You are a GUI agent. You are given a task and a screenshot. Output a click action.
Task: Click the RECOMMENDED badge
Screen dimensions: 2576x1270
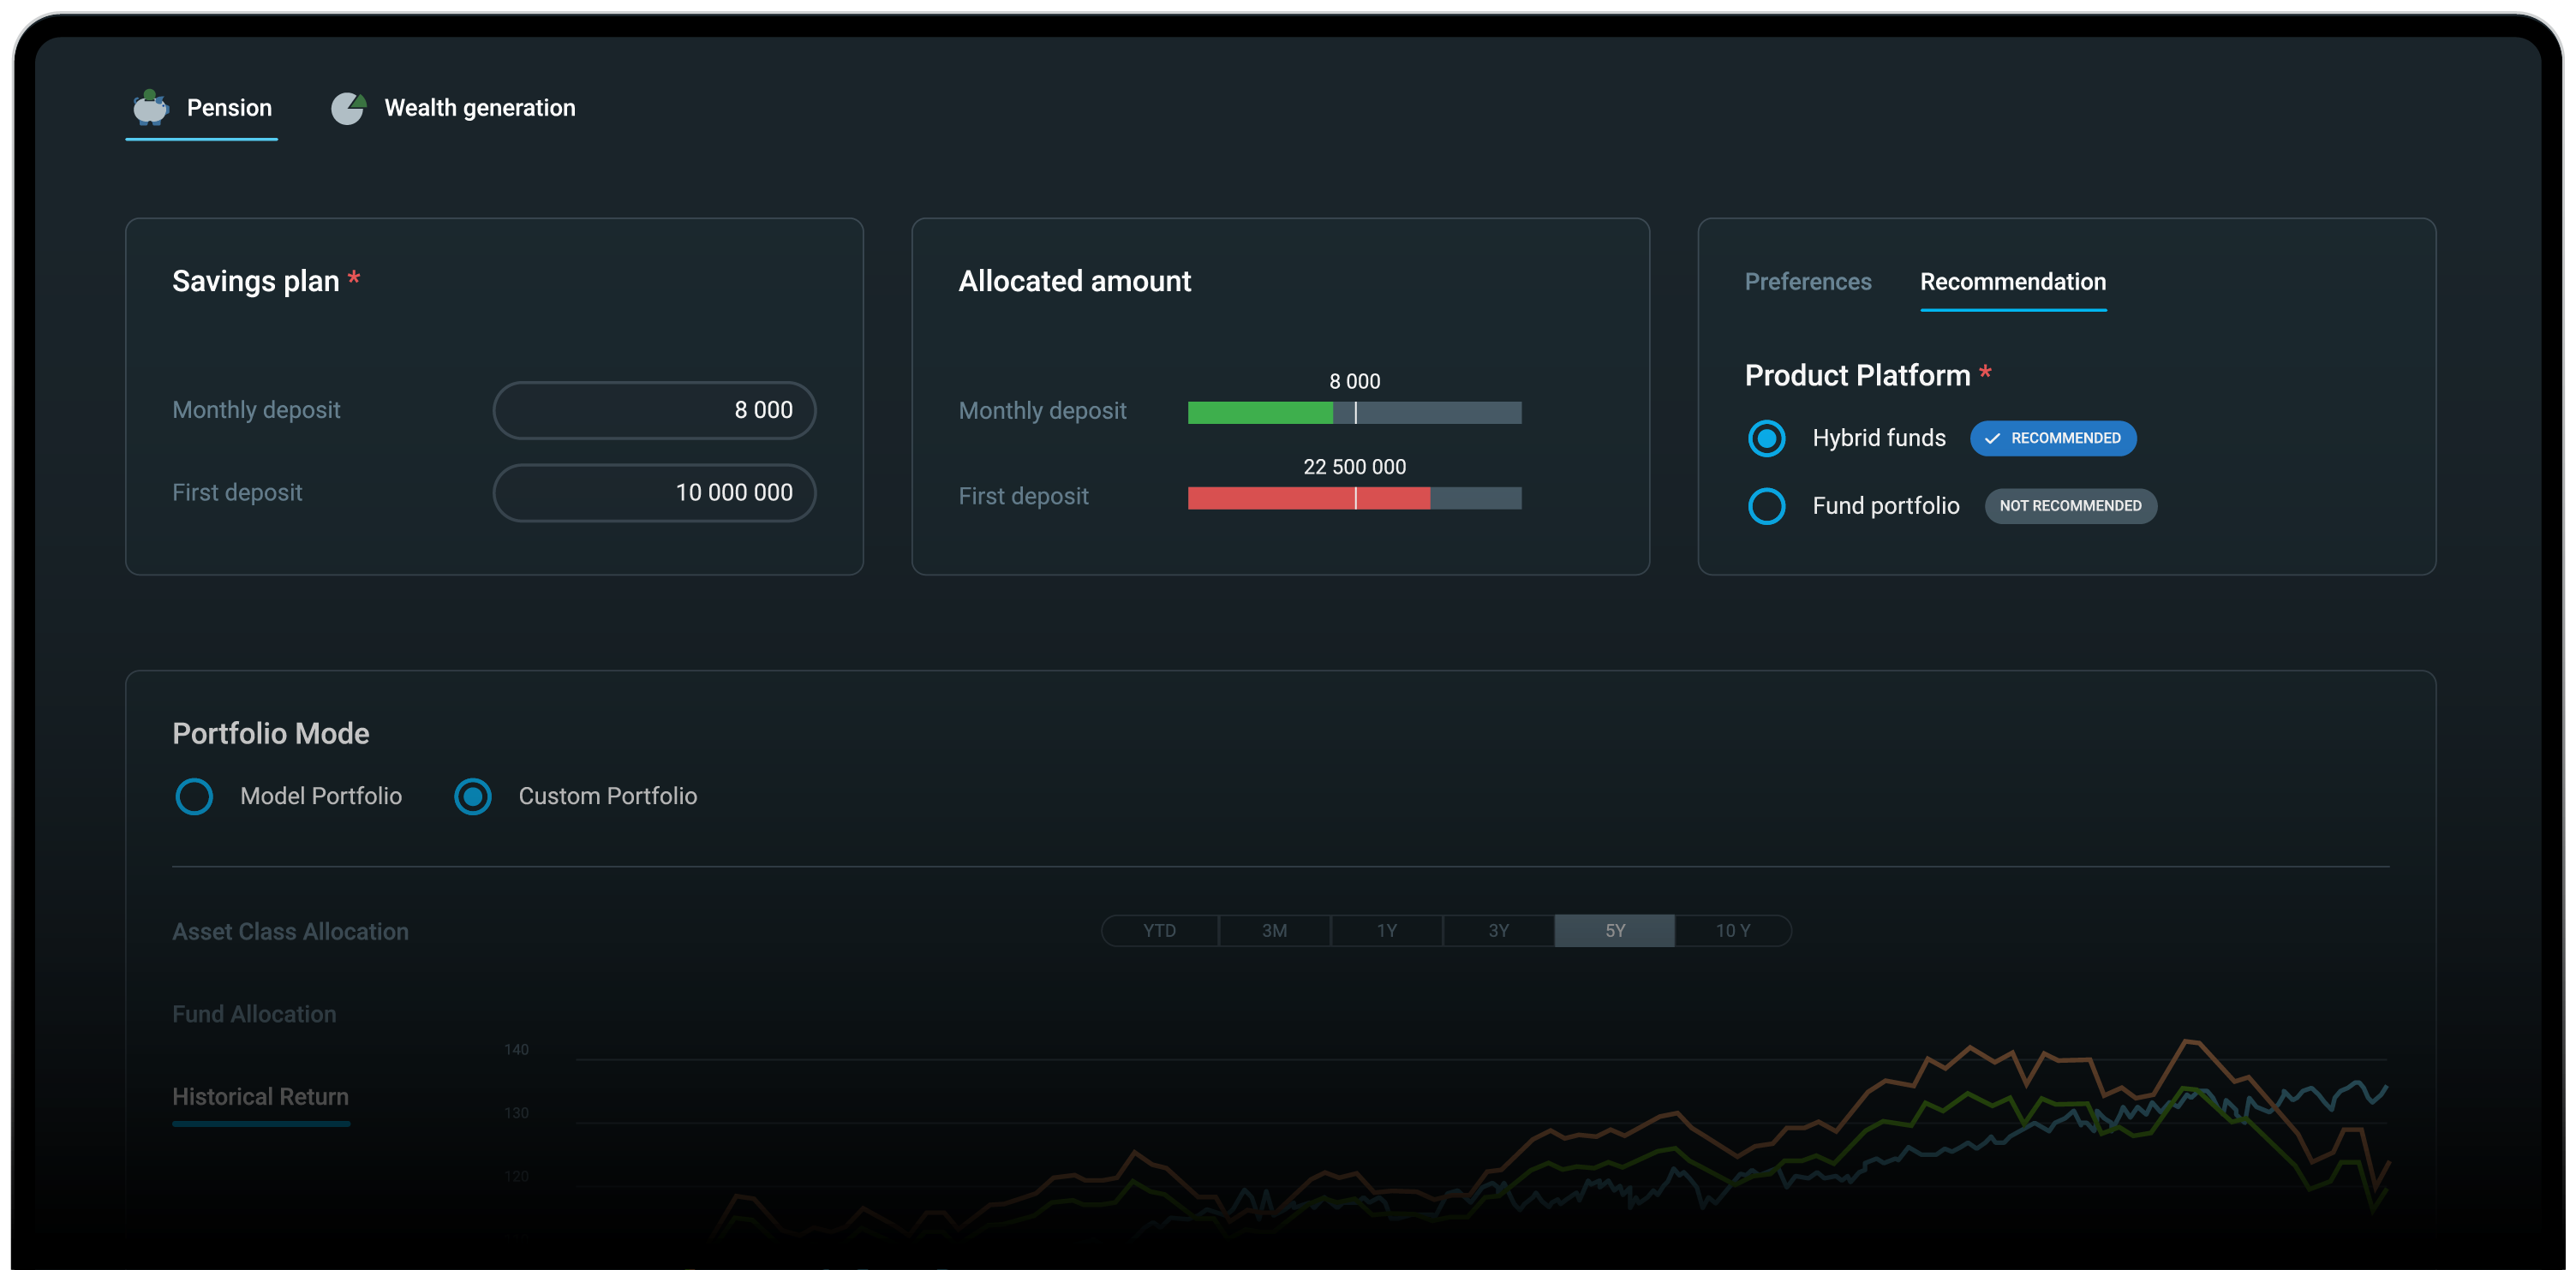2053,438
